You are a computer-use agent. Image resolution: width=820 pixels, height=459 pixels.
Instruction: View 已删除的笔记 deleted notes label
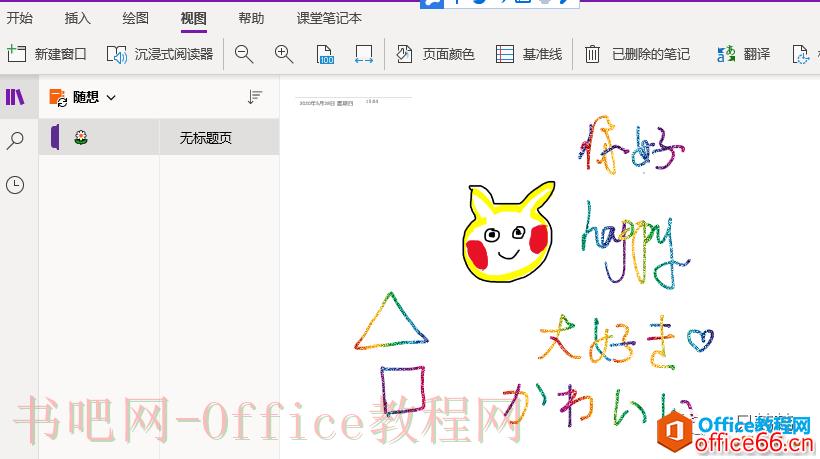651,54
